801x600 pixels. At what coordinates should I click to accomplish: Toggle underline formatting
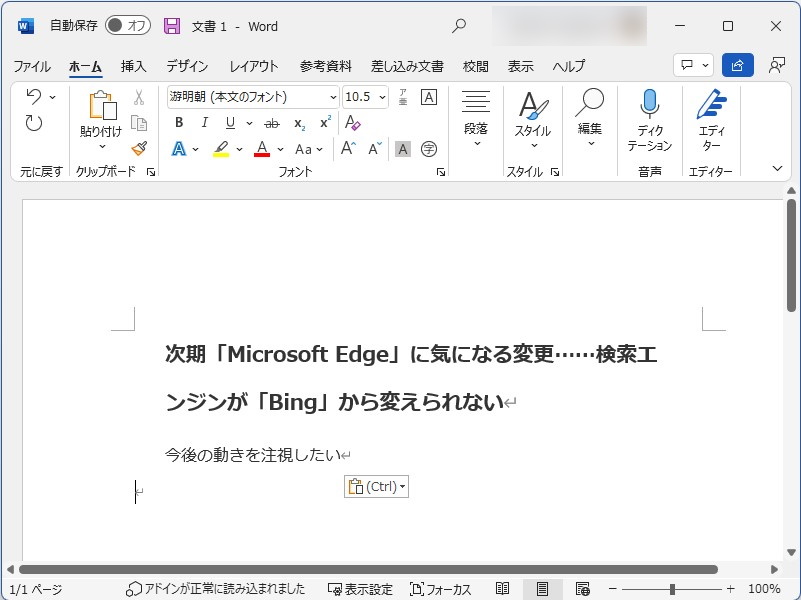click(x=228, y=123)
